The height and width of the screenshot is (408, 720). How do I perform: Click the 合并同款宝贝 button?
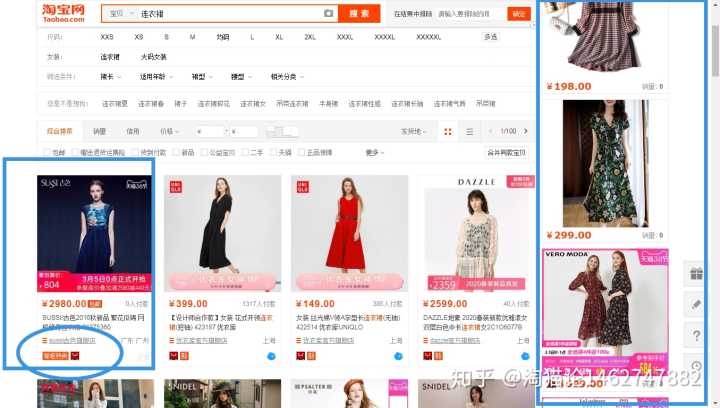[x=506, y=152]
